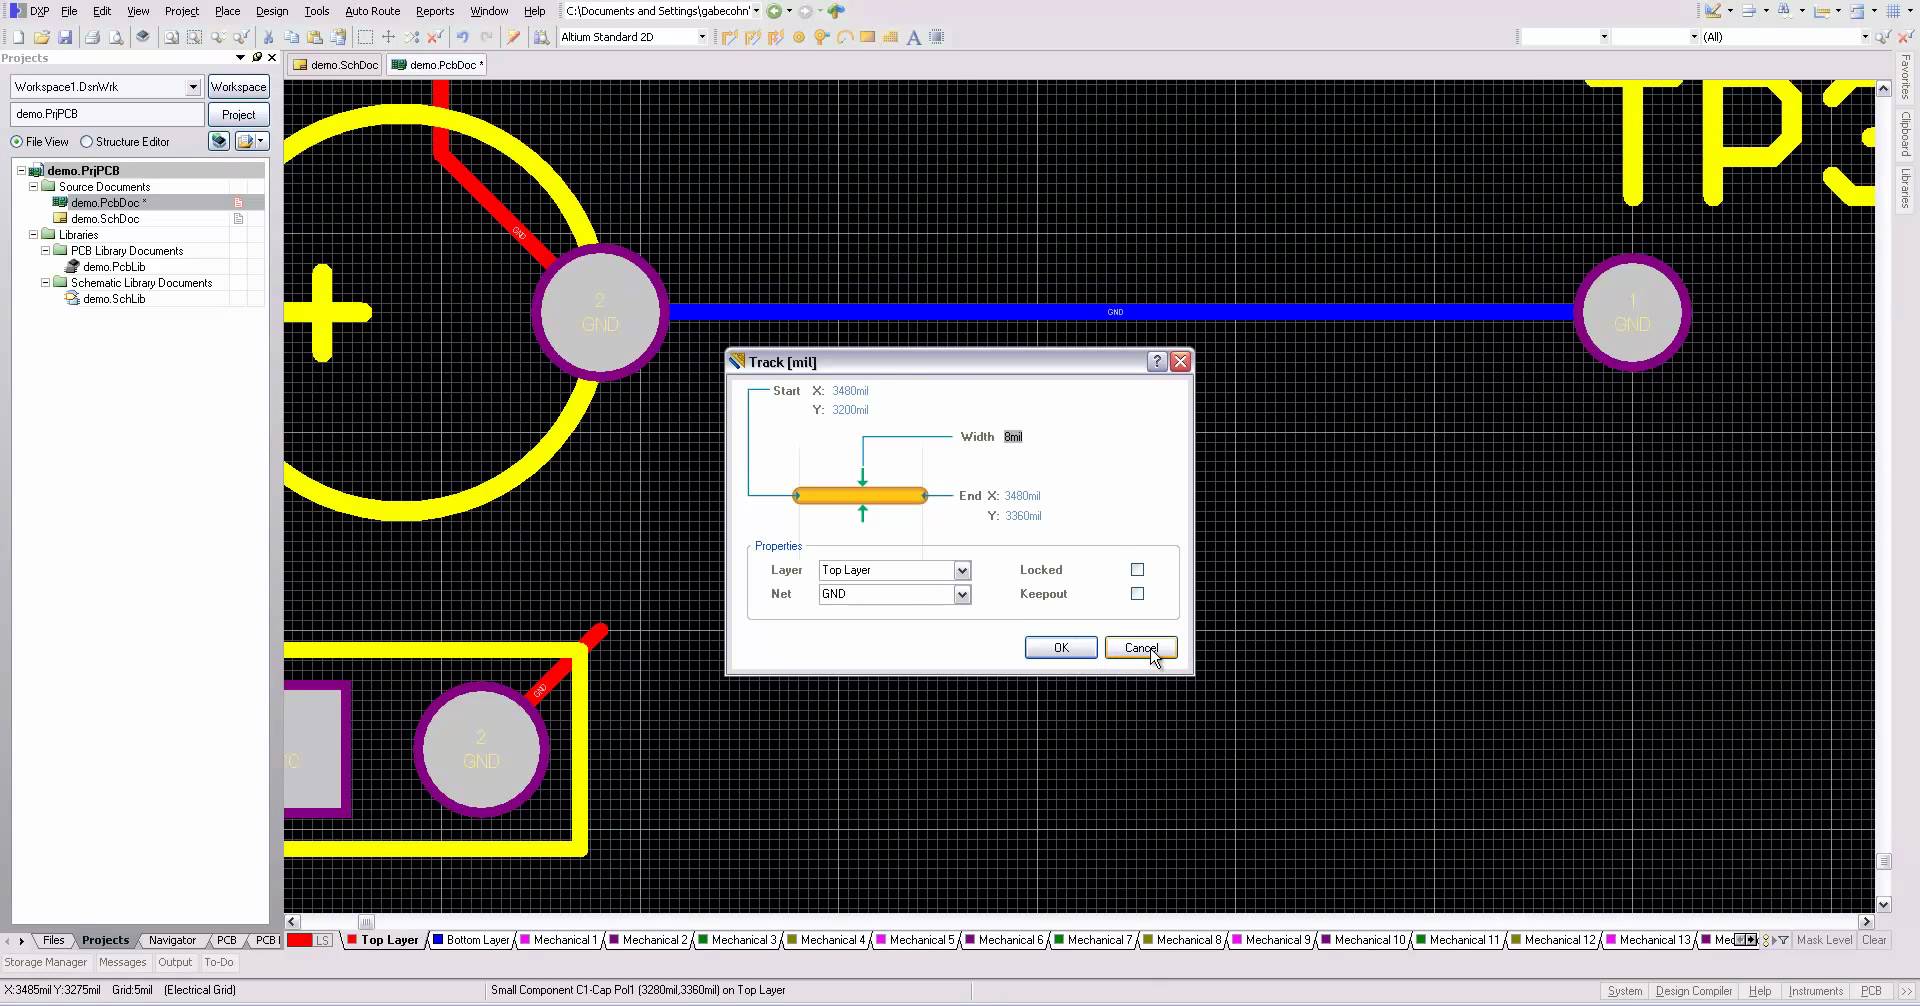Click the Cross Probe icon in toolbar
This screenshot has height=1006, width=1920.
pos(513,37)
